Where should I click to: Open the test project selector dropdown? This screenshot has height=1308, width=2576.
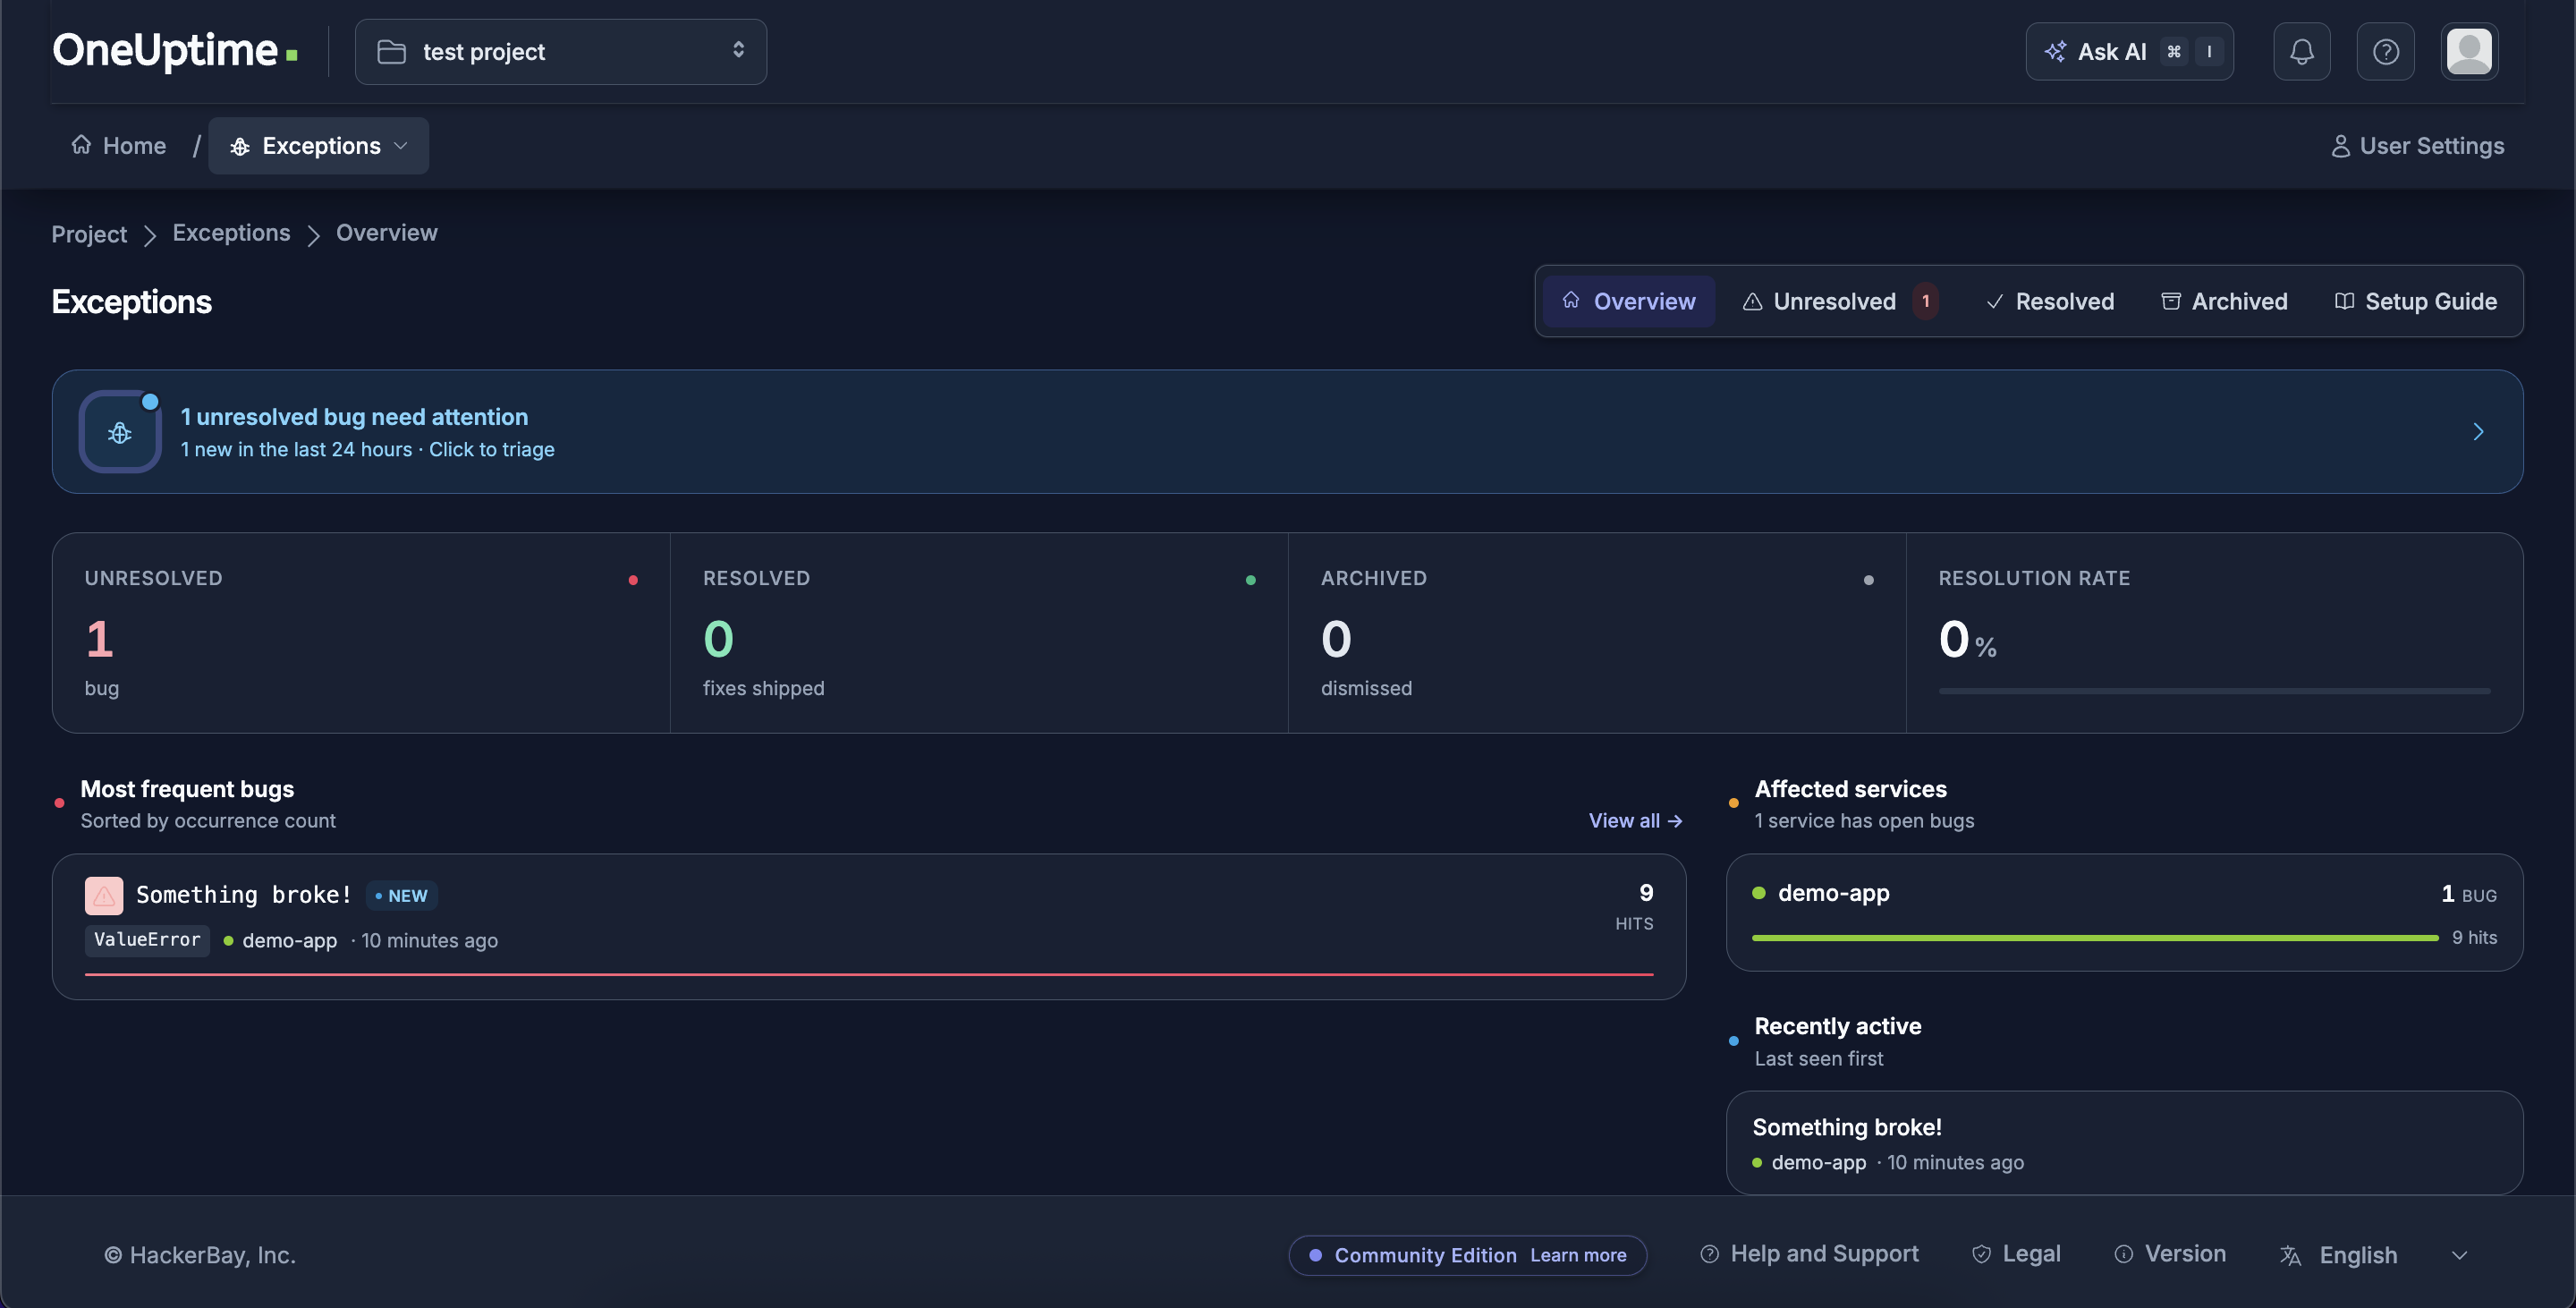tap(560, 51)
